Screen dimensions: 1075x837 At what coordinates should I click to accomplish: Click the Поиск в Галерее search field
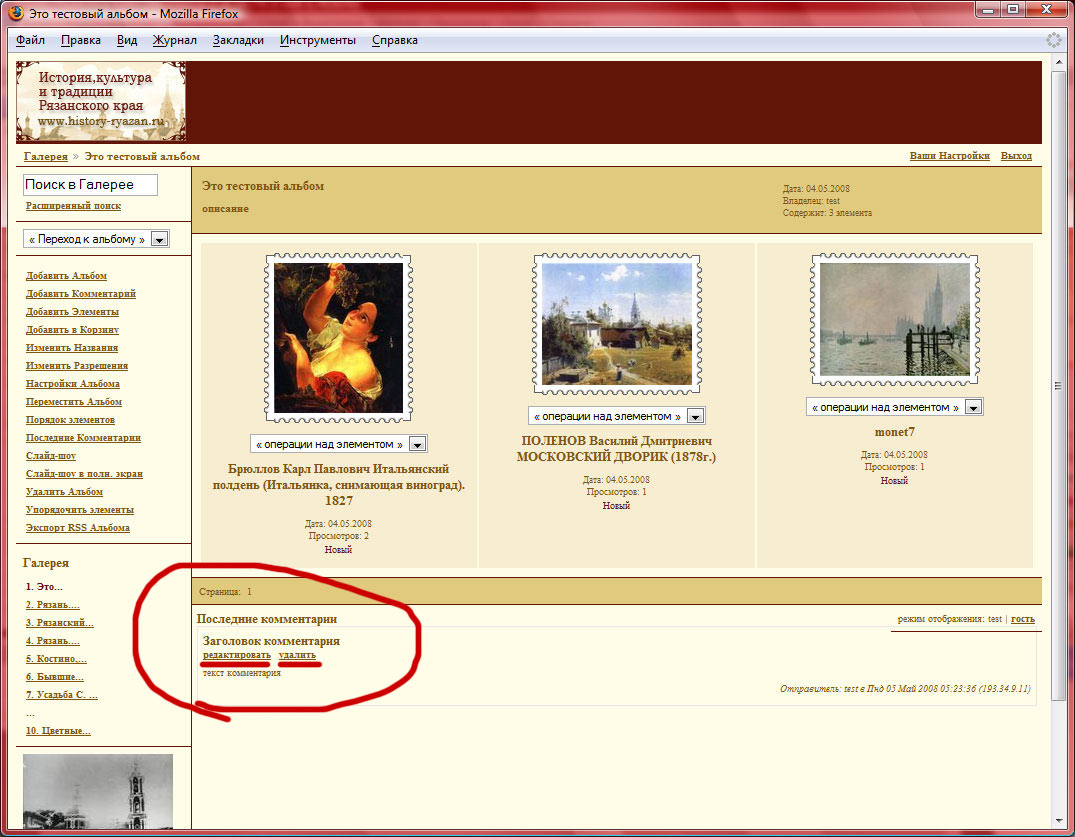(x=90, y=184)
